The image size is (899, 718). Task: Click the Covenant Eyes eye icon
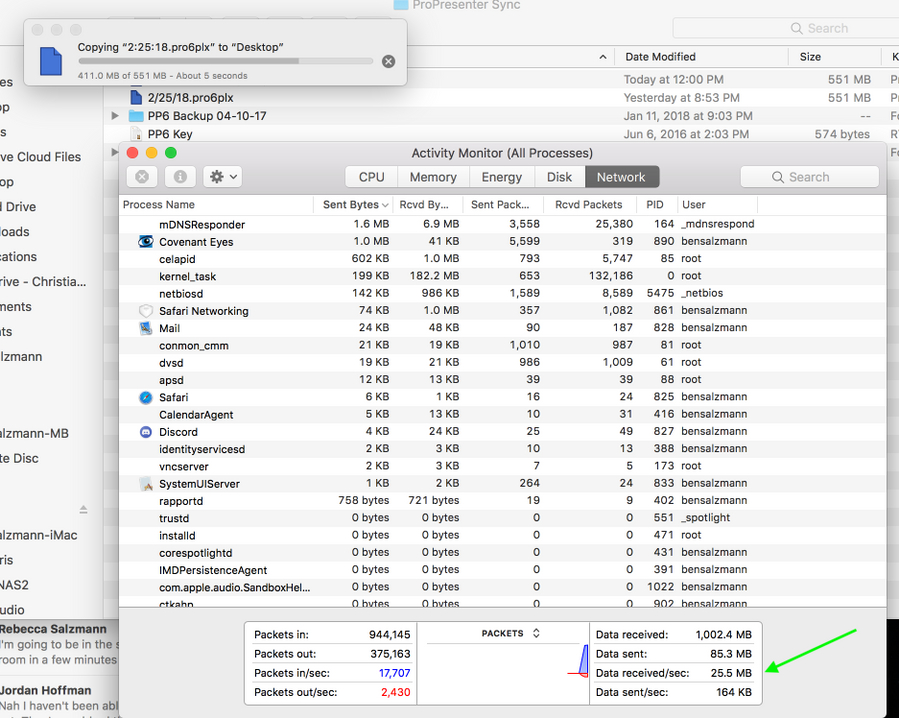[146, 241]
